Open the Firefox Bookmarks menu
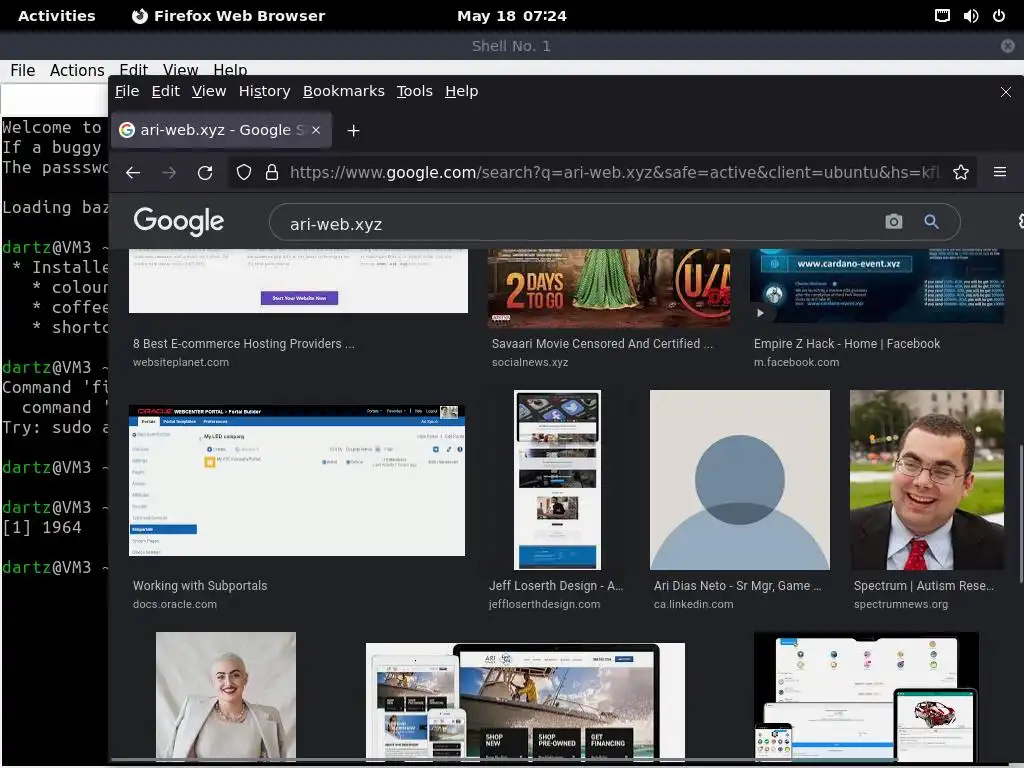This screenshot has height=768, width=1024. click(344, 91)
